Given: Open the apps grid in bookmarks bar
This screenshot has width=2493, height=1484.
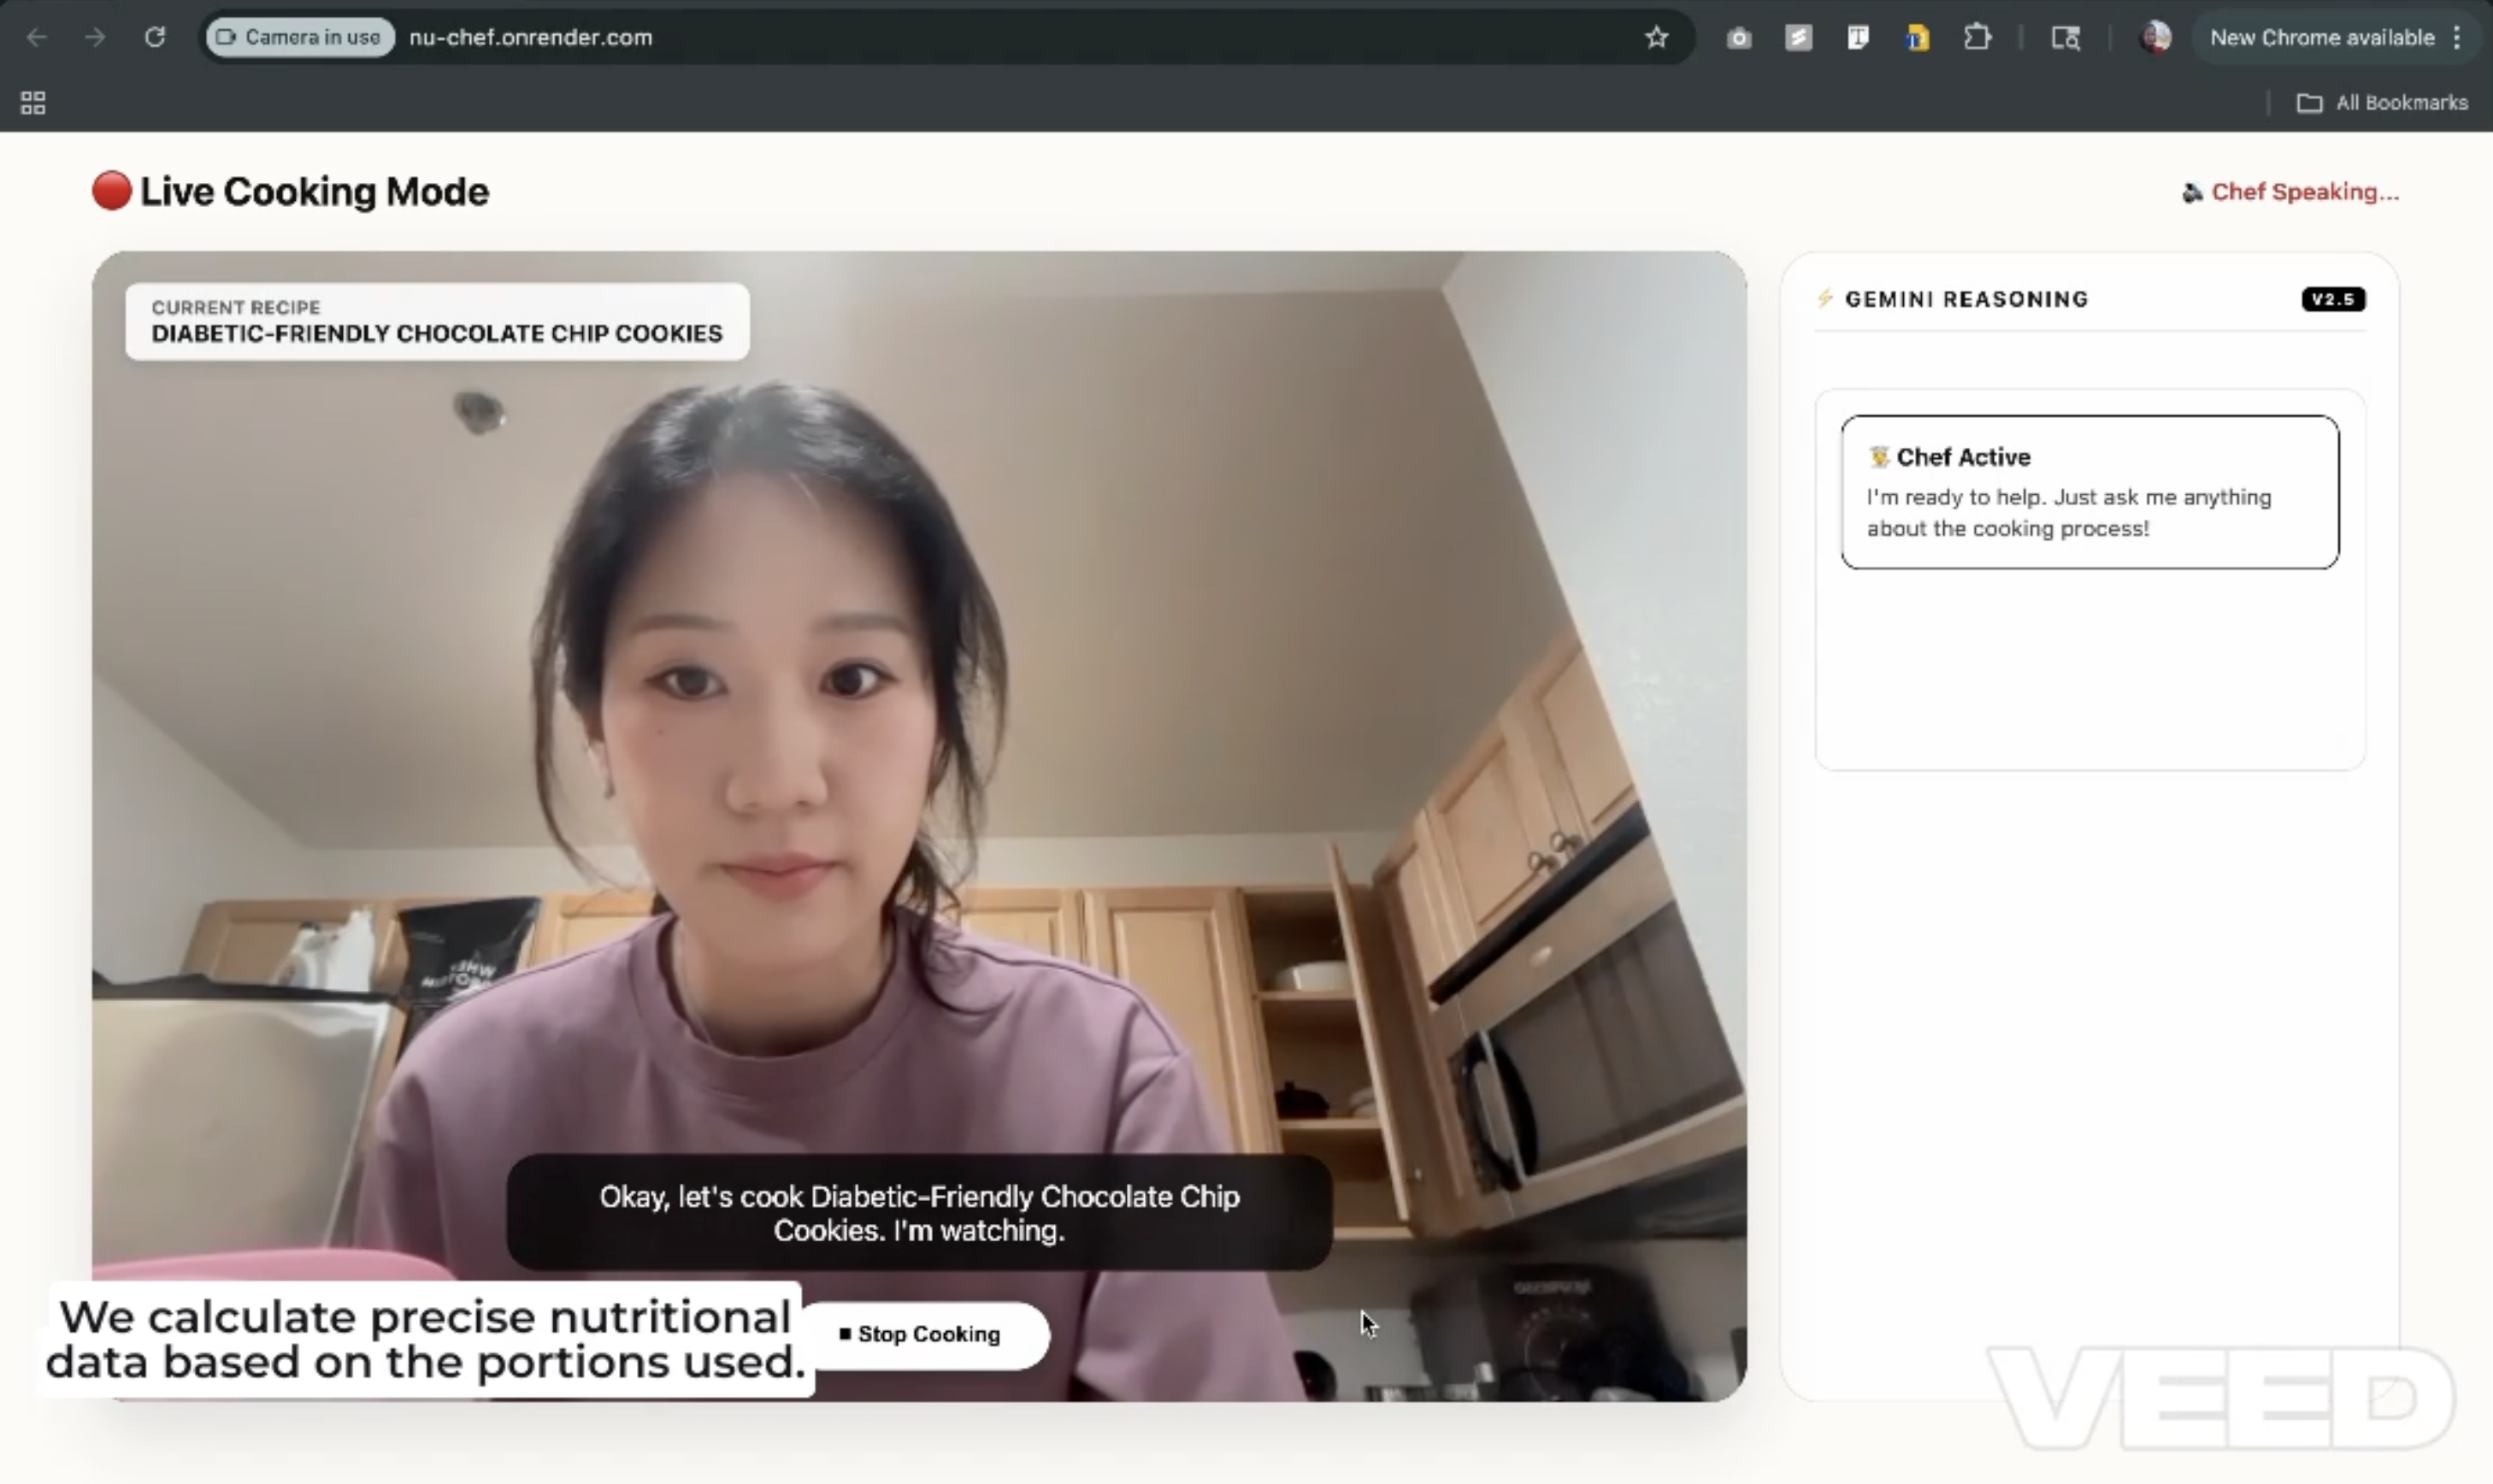Looking at the screenshot, I should (x=33, y=103).
